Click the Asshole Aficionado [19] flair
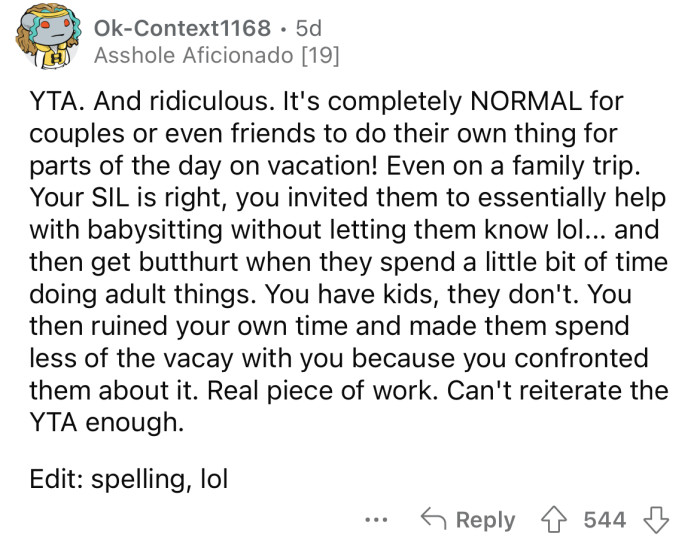This screenshot has height=549, width=700. point(216,57)
